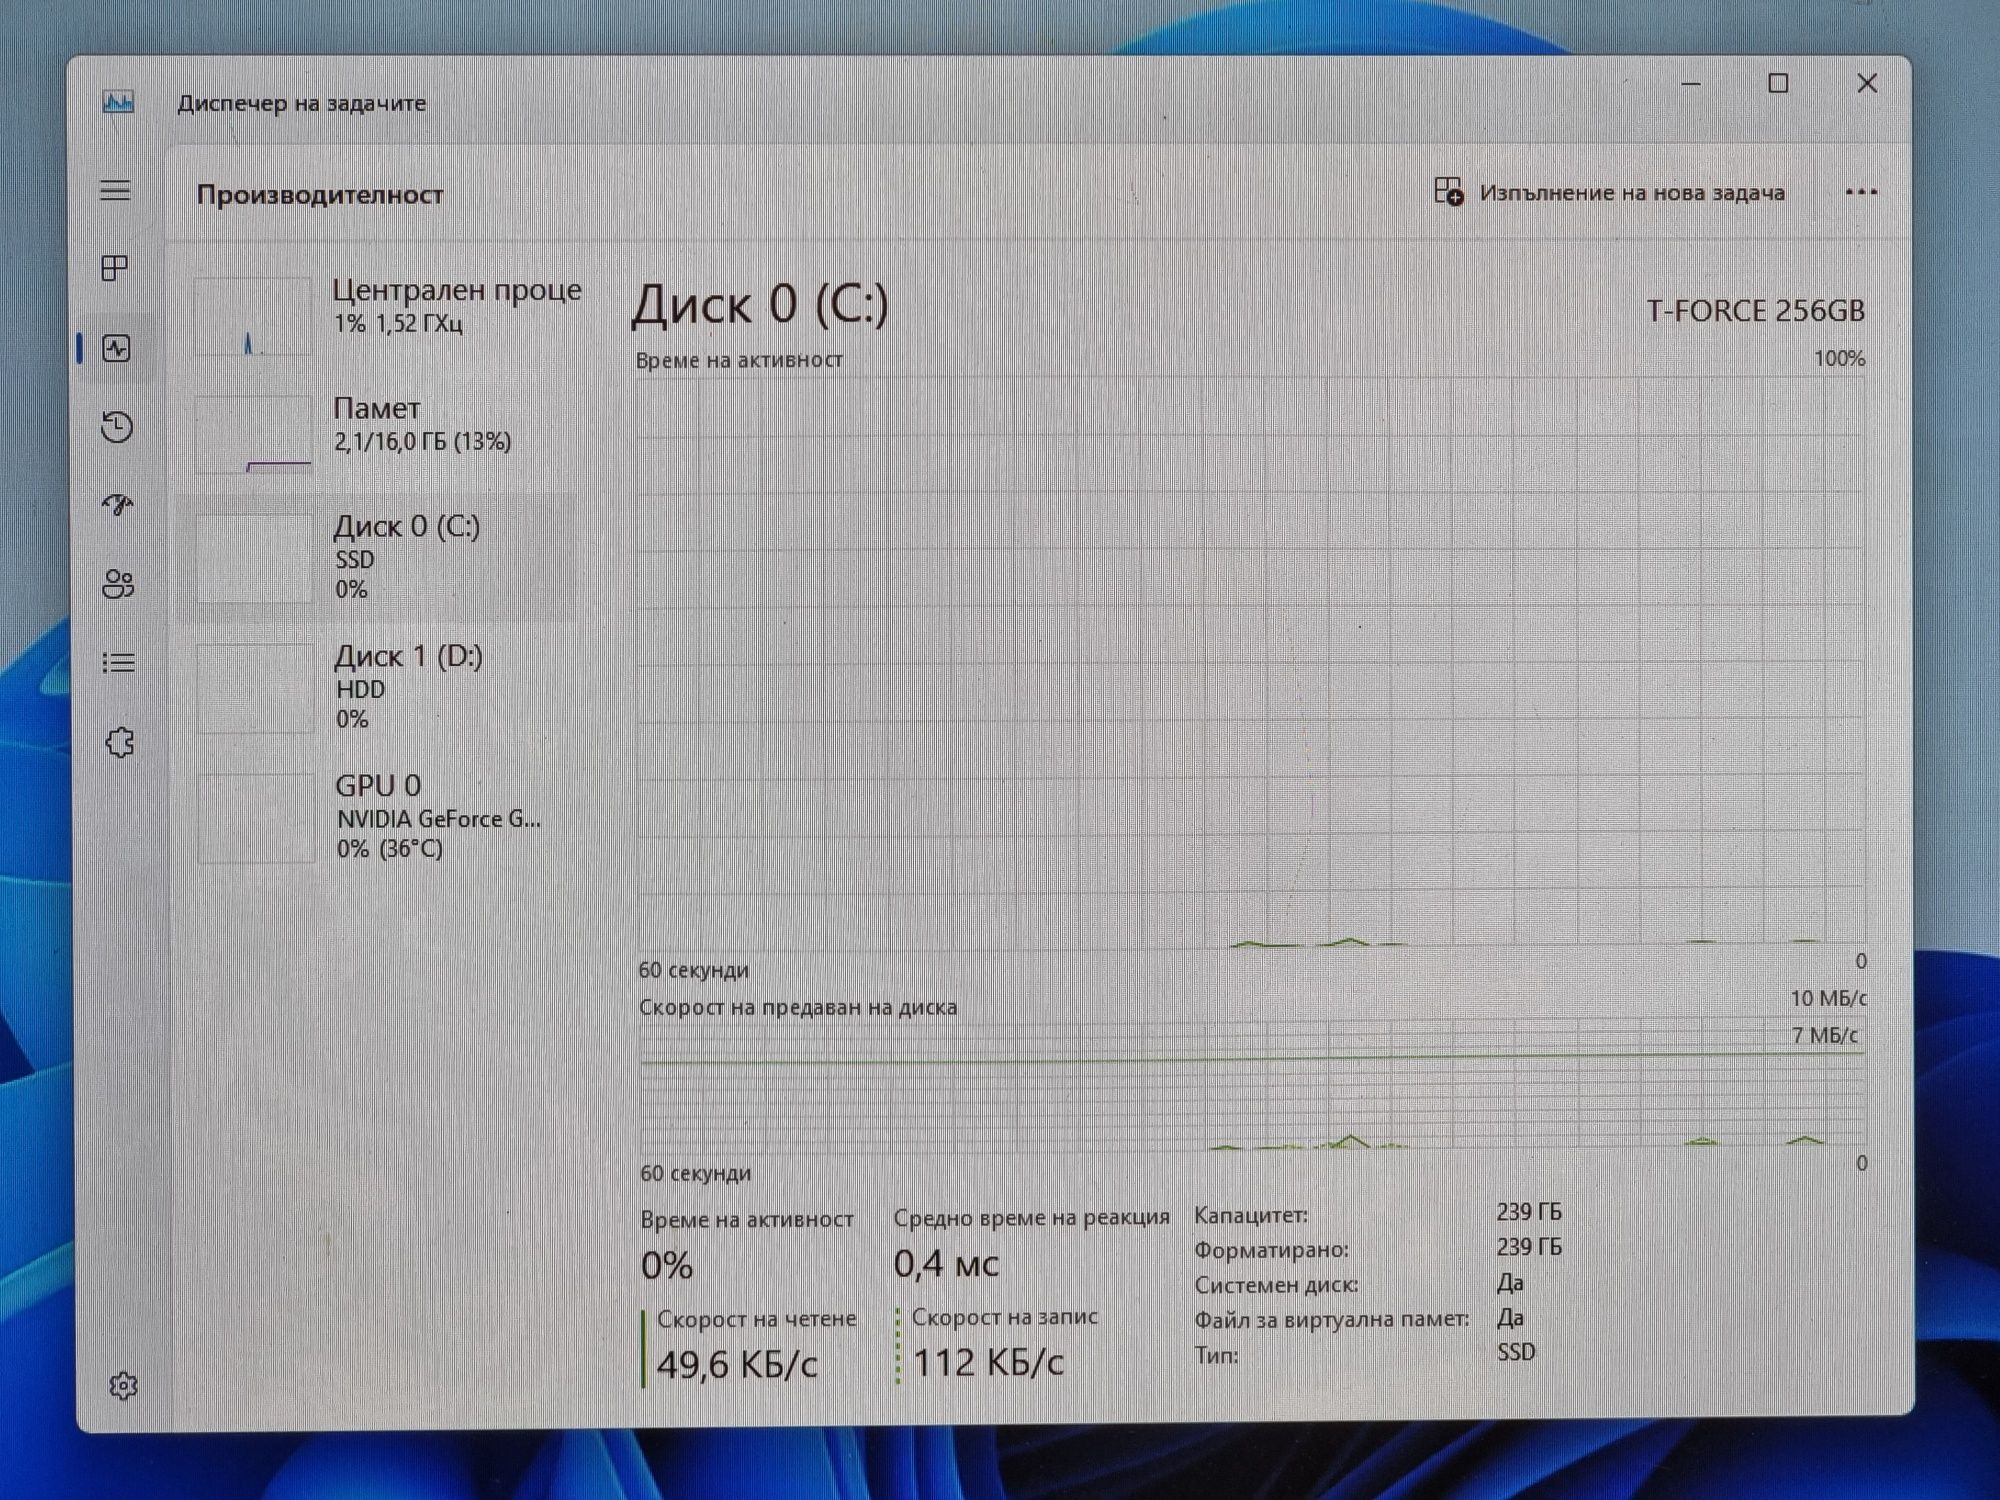
Task: Open the App history page icon
Action: coord(117,427)
